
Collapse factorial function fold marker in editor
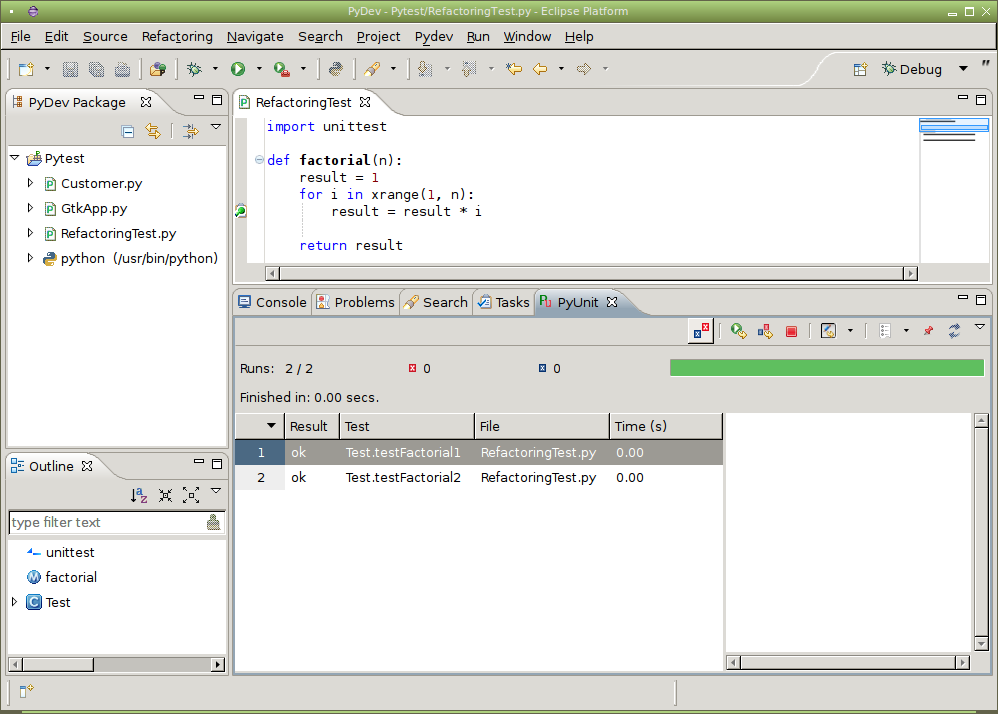259,160
